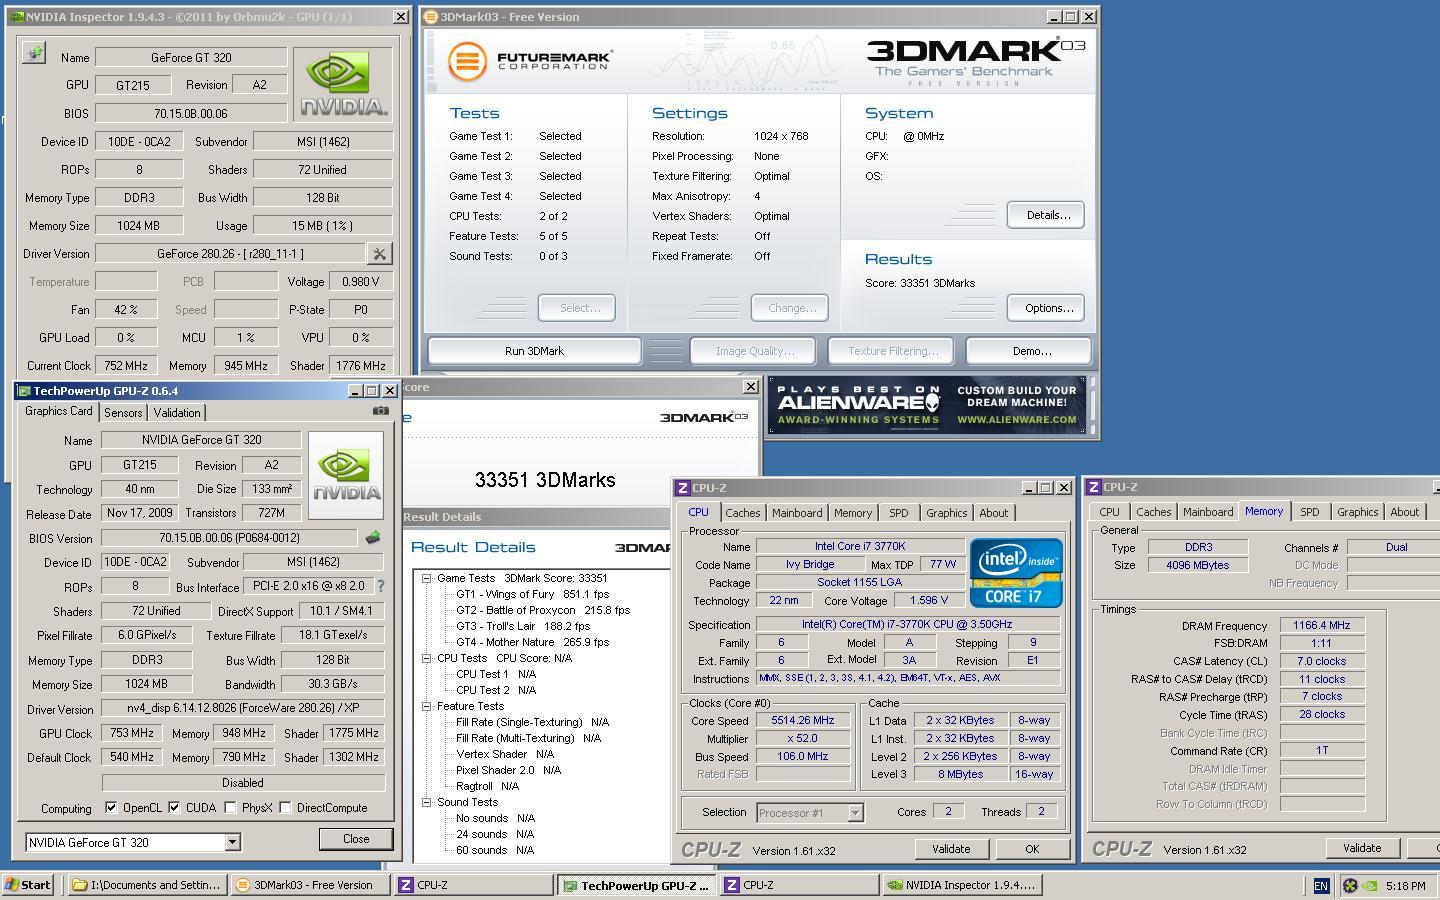Open Graphics tab in left CPU-Z window
This screenshot has width=1440, height=900.
pos(946,512)
